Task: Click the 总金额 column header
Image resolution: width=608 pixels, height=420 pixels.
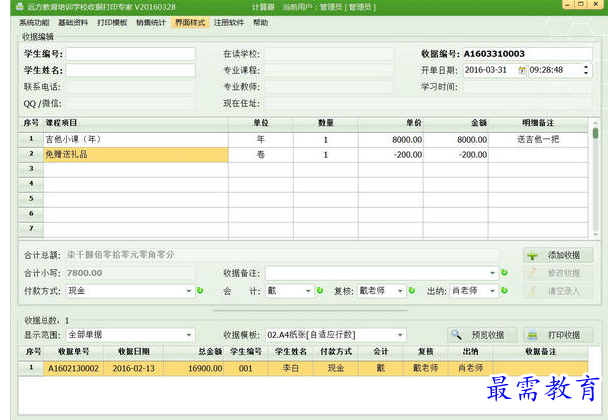Action: [x=193, y=352]
